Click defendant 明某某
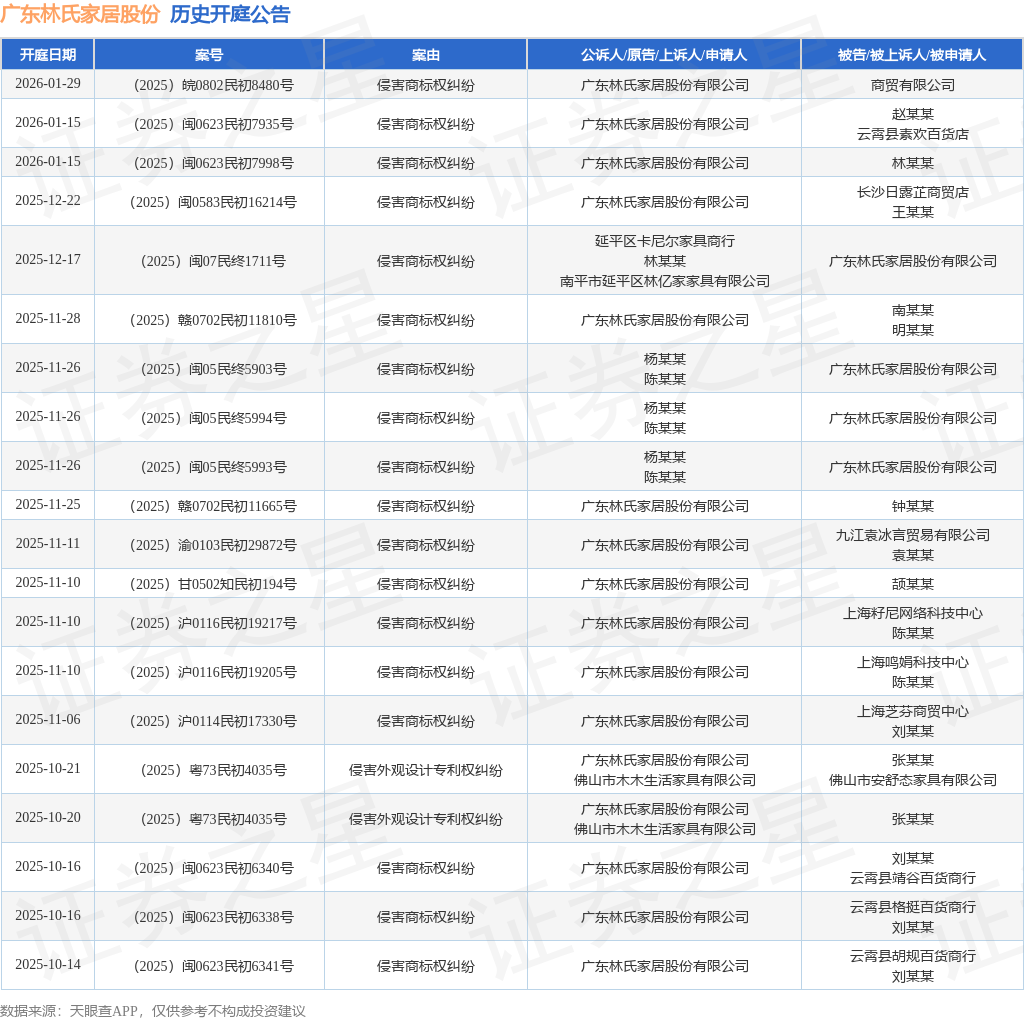The height and width of the screenshot is (1020, 1024). [x=912, y=330]
